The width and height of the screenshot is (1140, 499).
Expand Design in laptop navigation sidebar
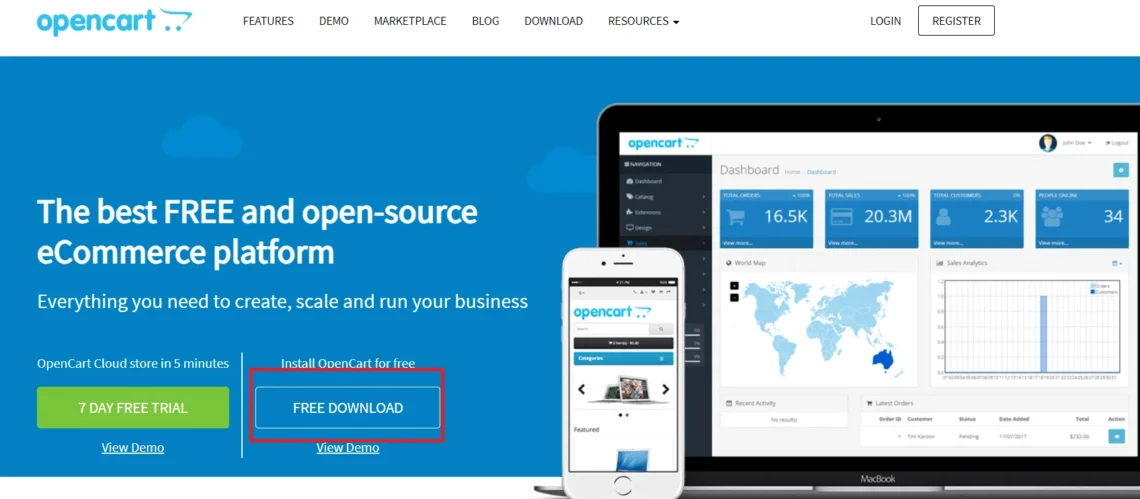664,228
